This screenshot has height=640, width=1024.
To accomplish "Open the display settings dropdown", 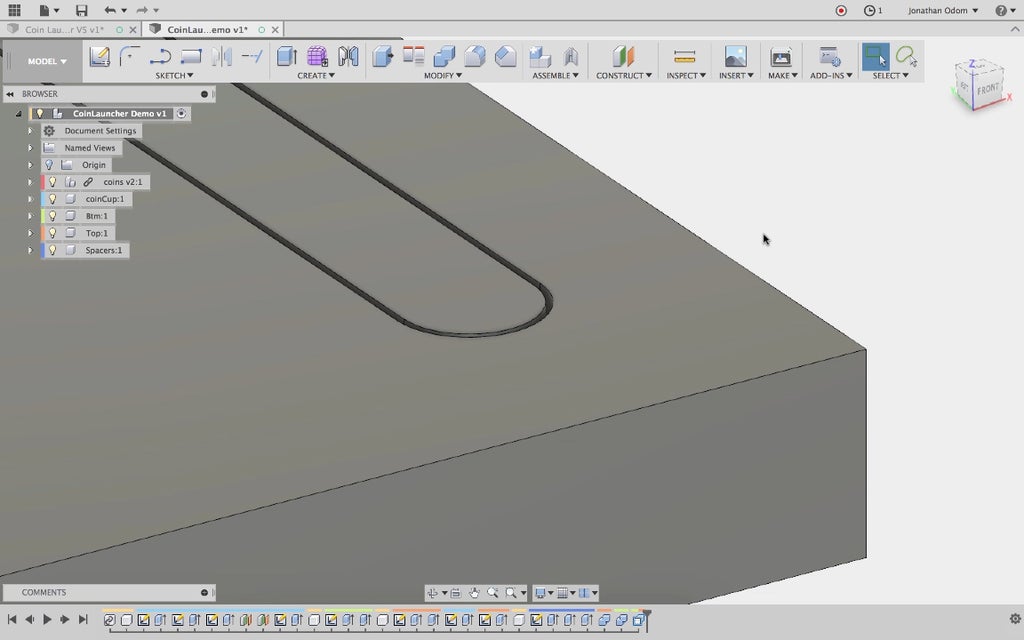I will (544, 593).
